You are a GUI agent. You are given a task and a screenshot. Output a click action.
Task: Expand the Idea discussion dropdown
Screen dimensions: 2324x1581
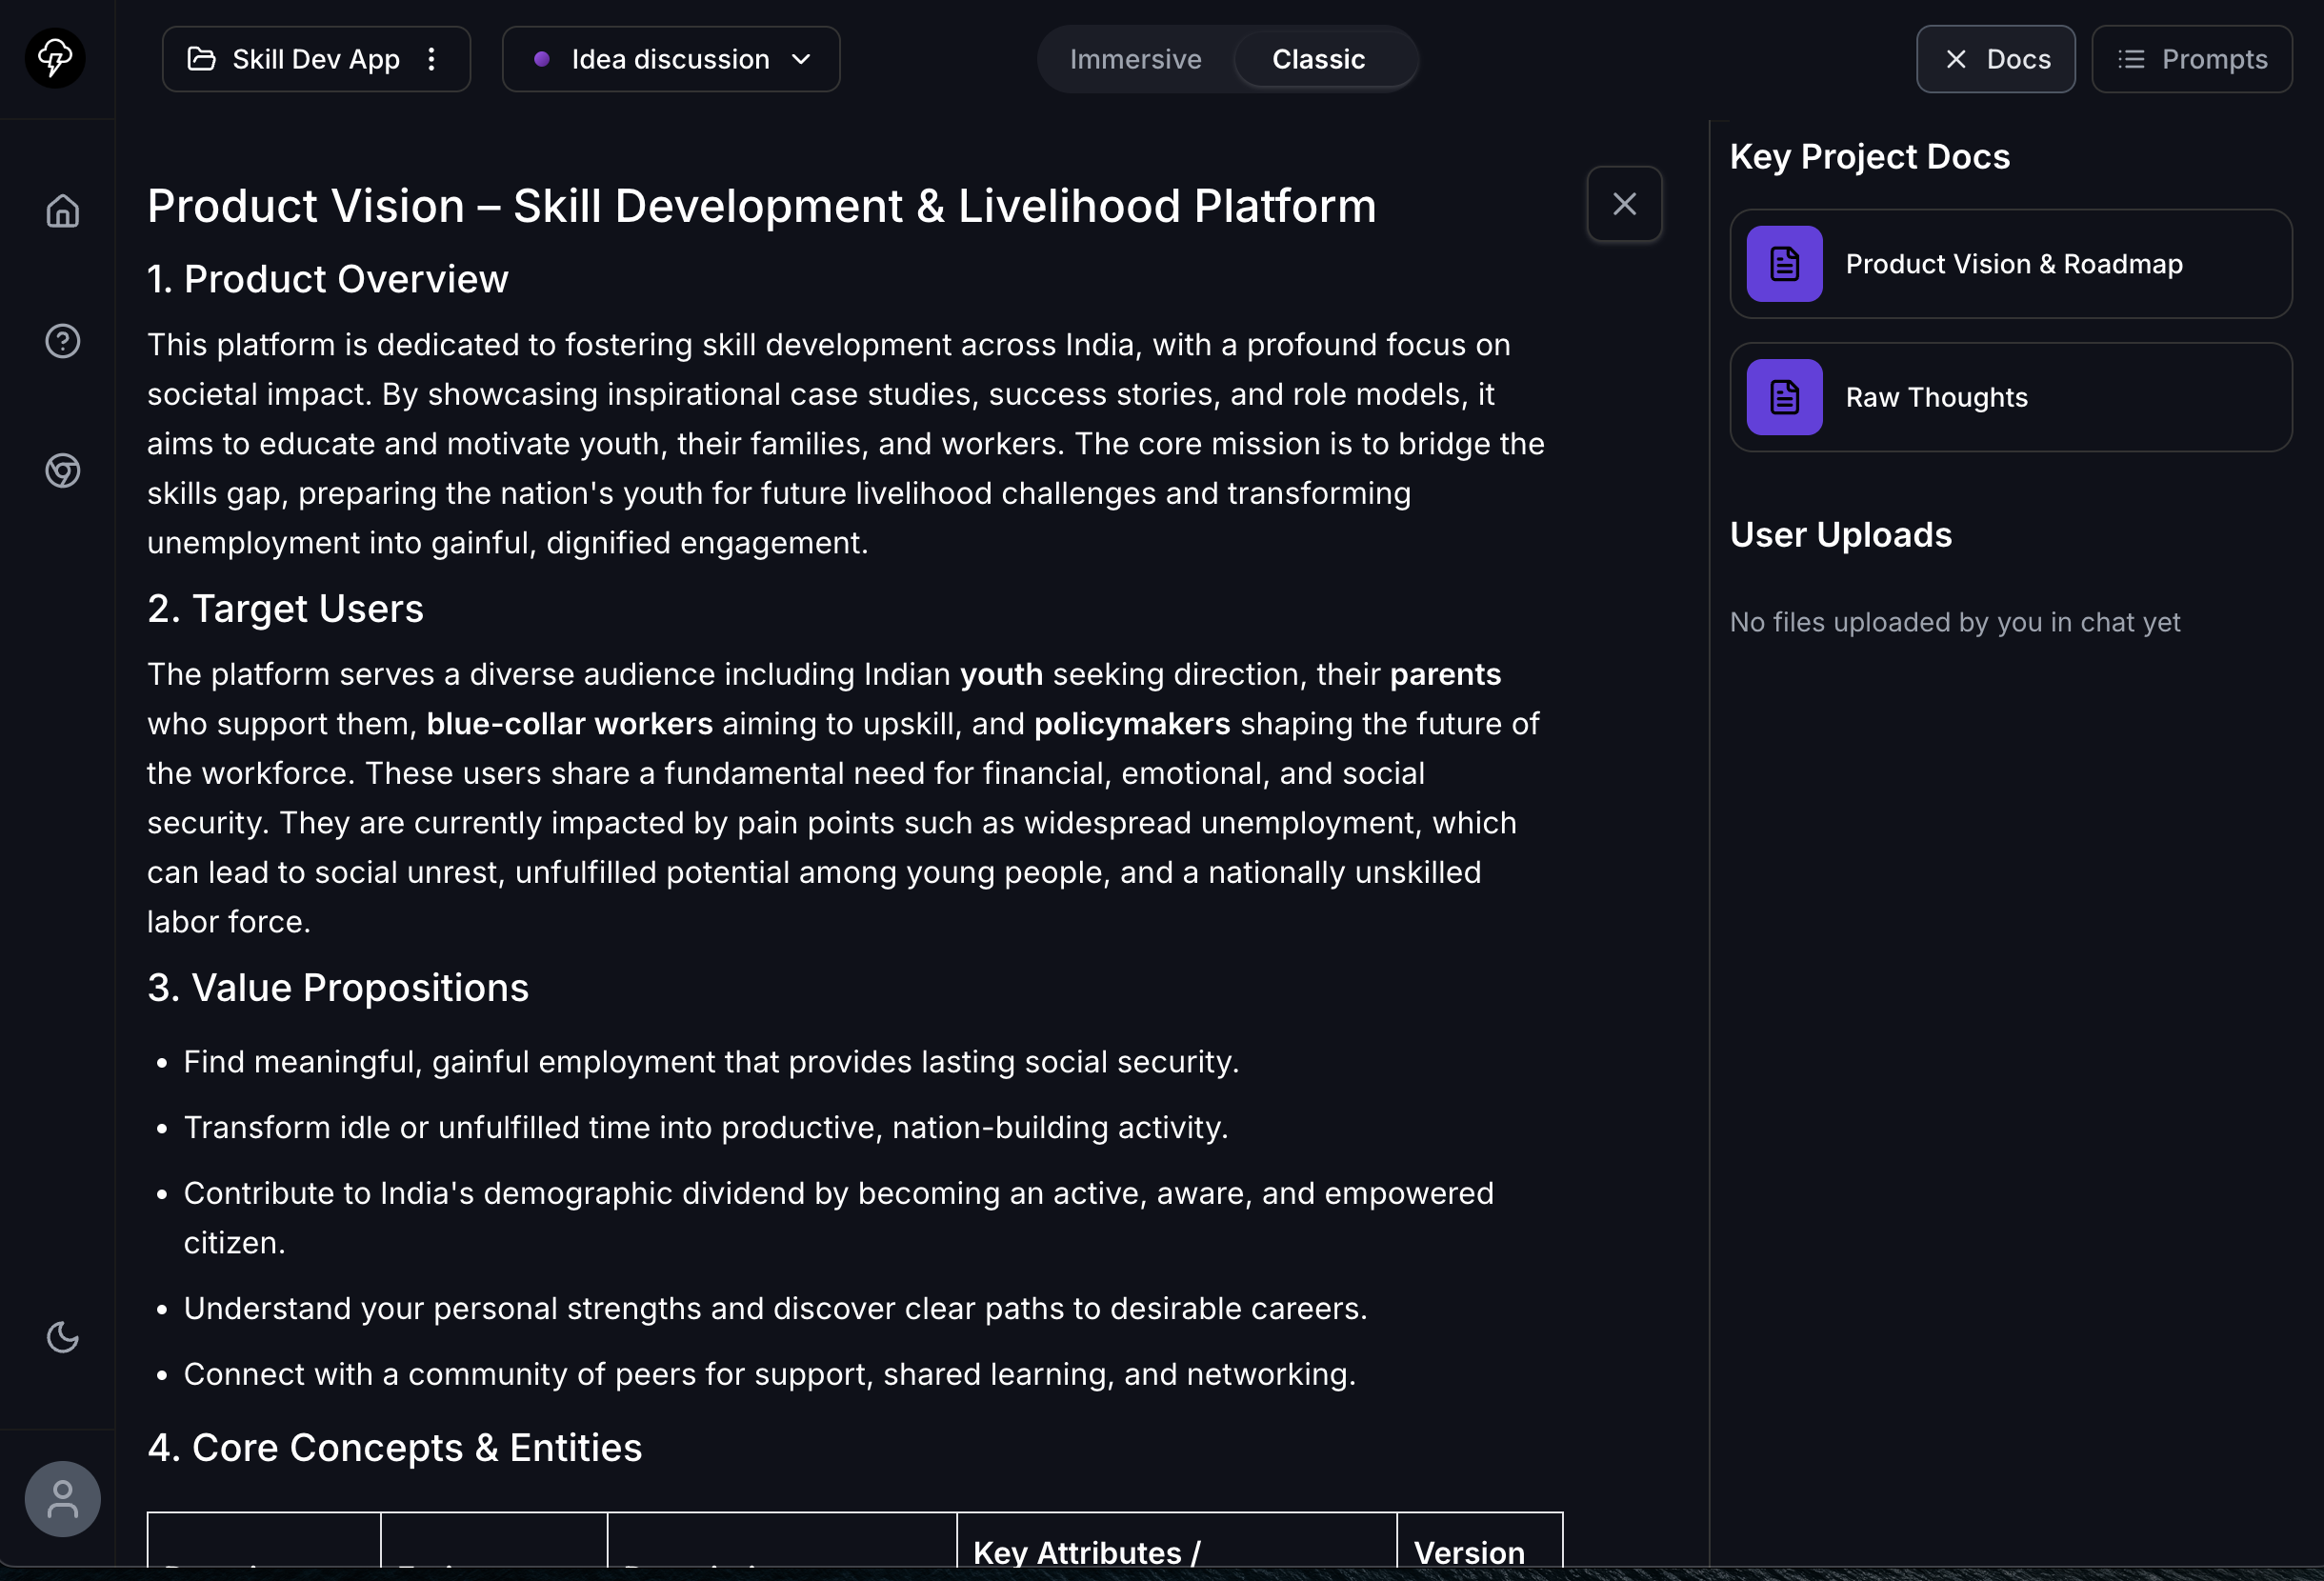(x=670, y=59)
